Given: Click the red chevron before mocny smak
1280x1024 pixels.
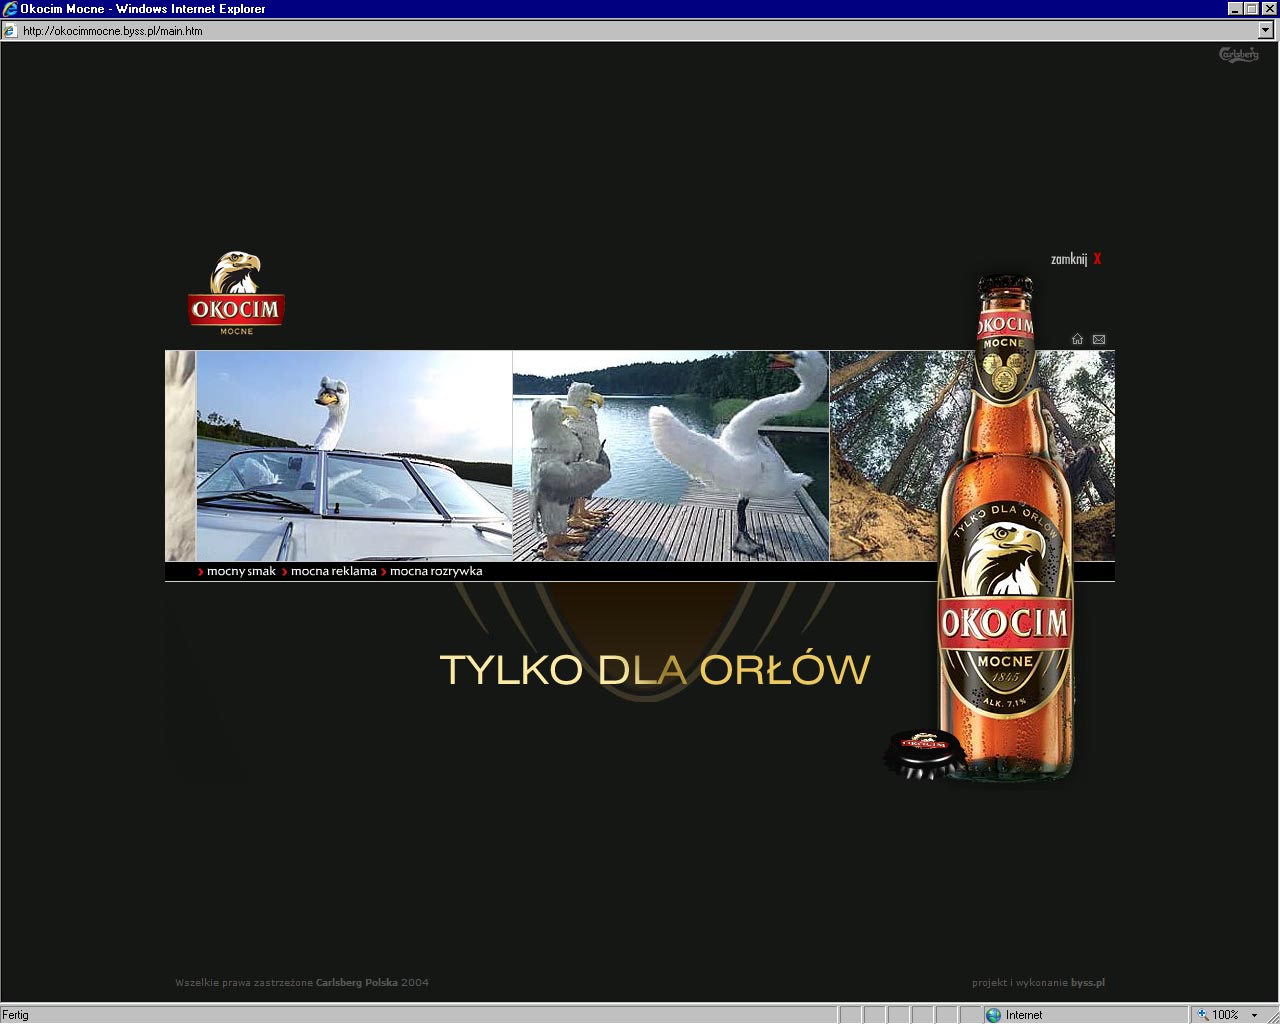Looking at the screenshot, I should coord(200,571).
